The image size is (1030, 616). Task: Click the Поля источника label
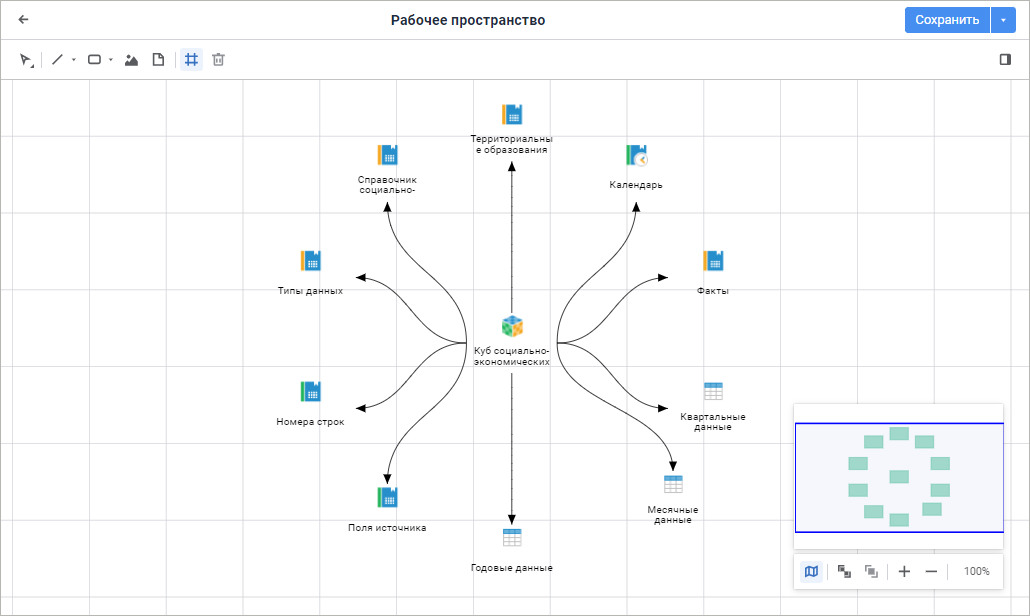click(388, 528)
